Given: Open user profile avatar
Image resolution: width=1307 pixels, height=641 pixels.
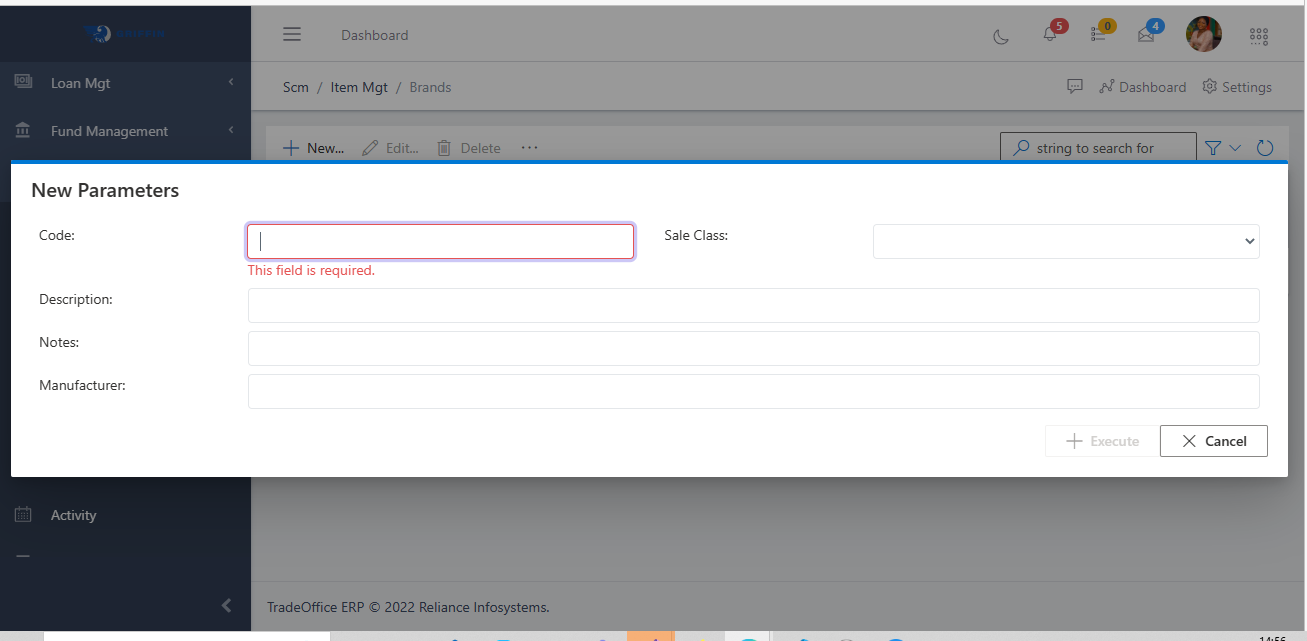Looking at the screenshot, I should pyautogui.click(x=1204, y=35).
